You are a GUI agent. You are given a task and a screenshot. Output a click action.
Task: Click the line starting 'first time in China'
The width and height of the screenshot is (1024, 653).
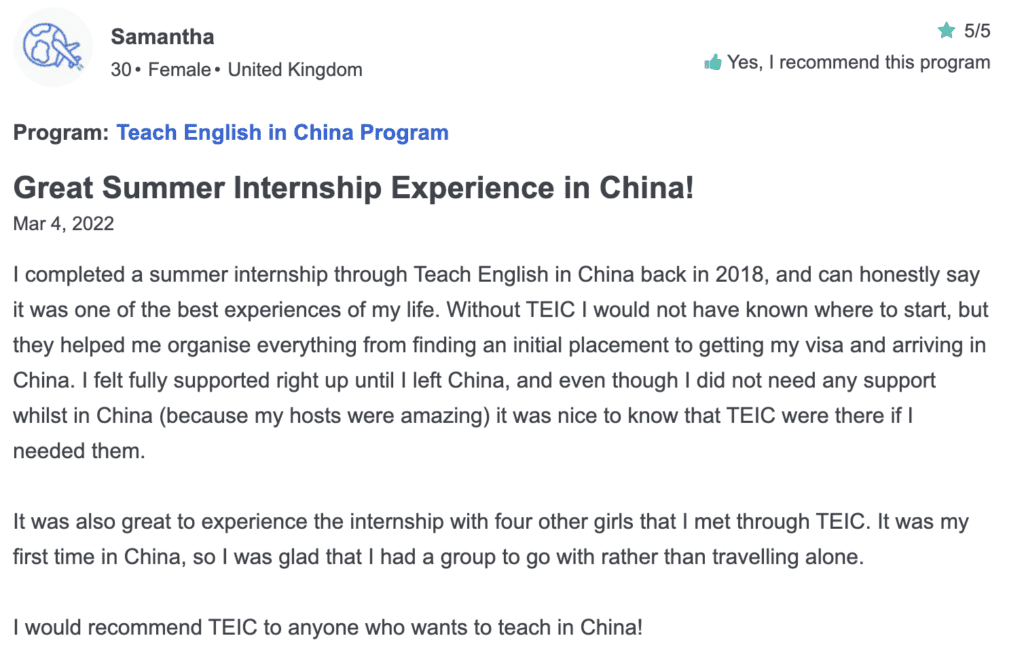point(438,557)
